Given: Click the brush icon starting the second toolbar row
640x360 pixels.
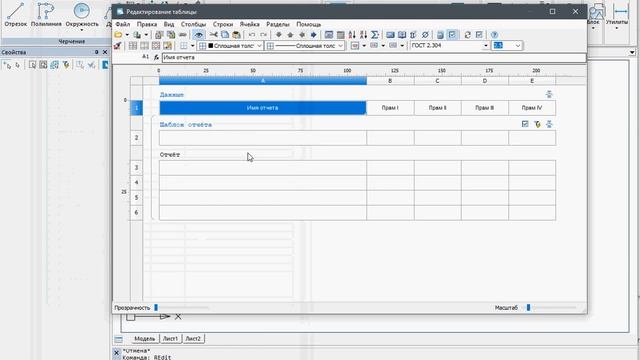Looking at the screenshot, I should click(118, 46).
